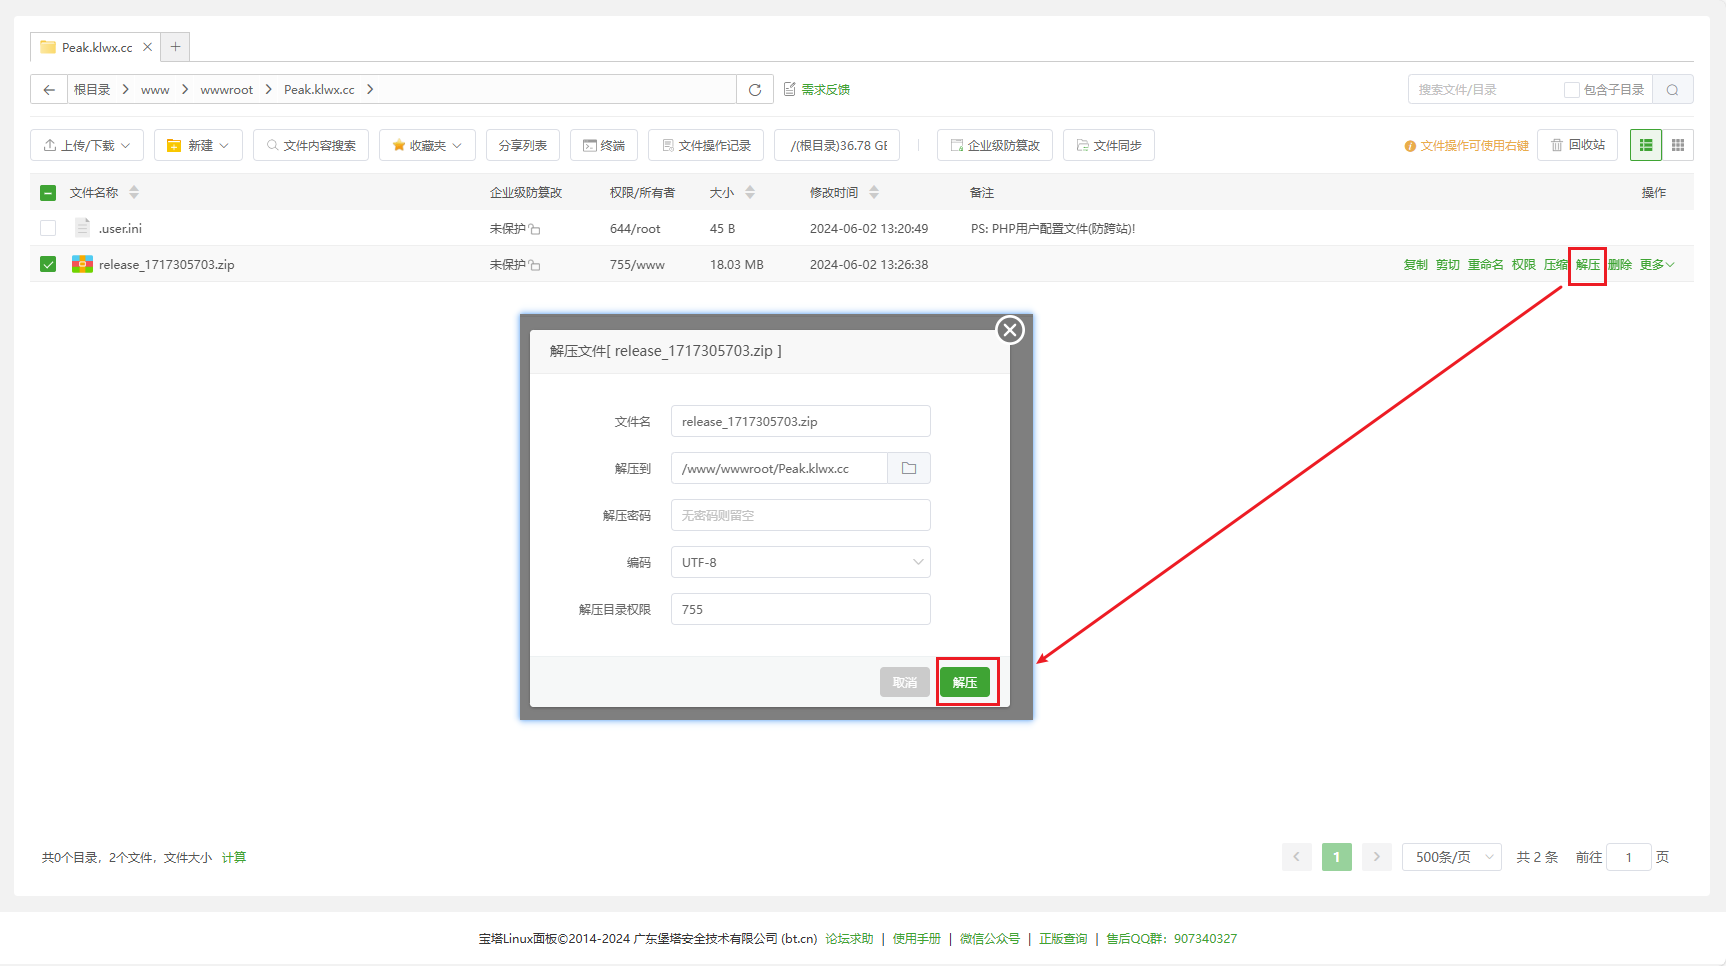Image resolution: width=1726 pixels, height=966 pixels.
Task: Click the file name field in dialog
Action: (801, 421)
